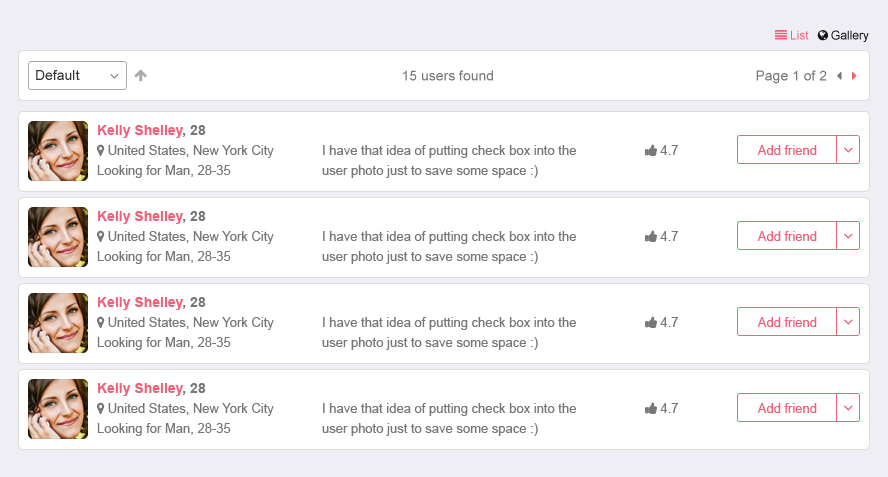Switch to List view
Image resolution: width=888 pixels, height=477 pixels.
[791, 35]
